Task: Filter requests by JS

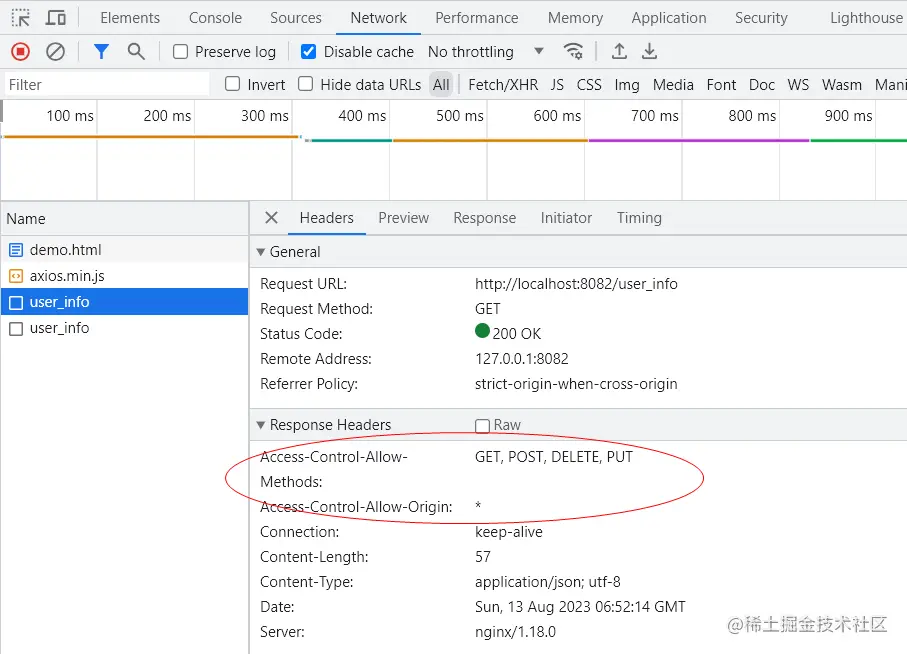Action: pyautogui.click(x=557, y=85)
